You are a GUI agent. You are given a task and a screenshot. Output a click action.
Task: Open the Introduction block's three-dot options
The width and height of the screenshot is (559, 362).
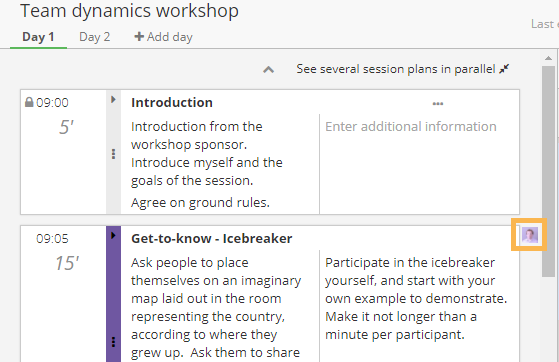click(x=438, y=104)
